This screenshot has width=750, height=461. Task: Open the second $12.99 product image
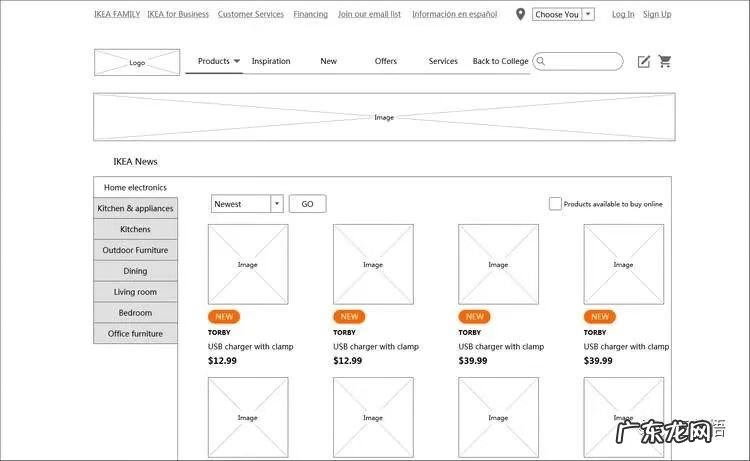tap(373, 264)
